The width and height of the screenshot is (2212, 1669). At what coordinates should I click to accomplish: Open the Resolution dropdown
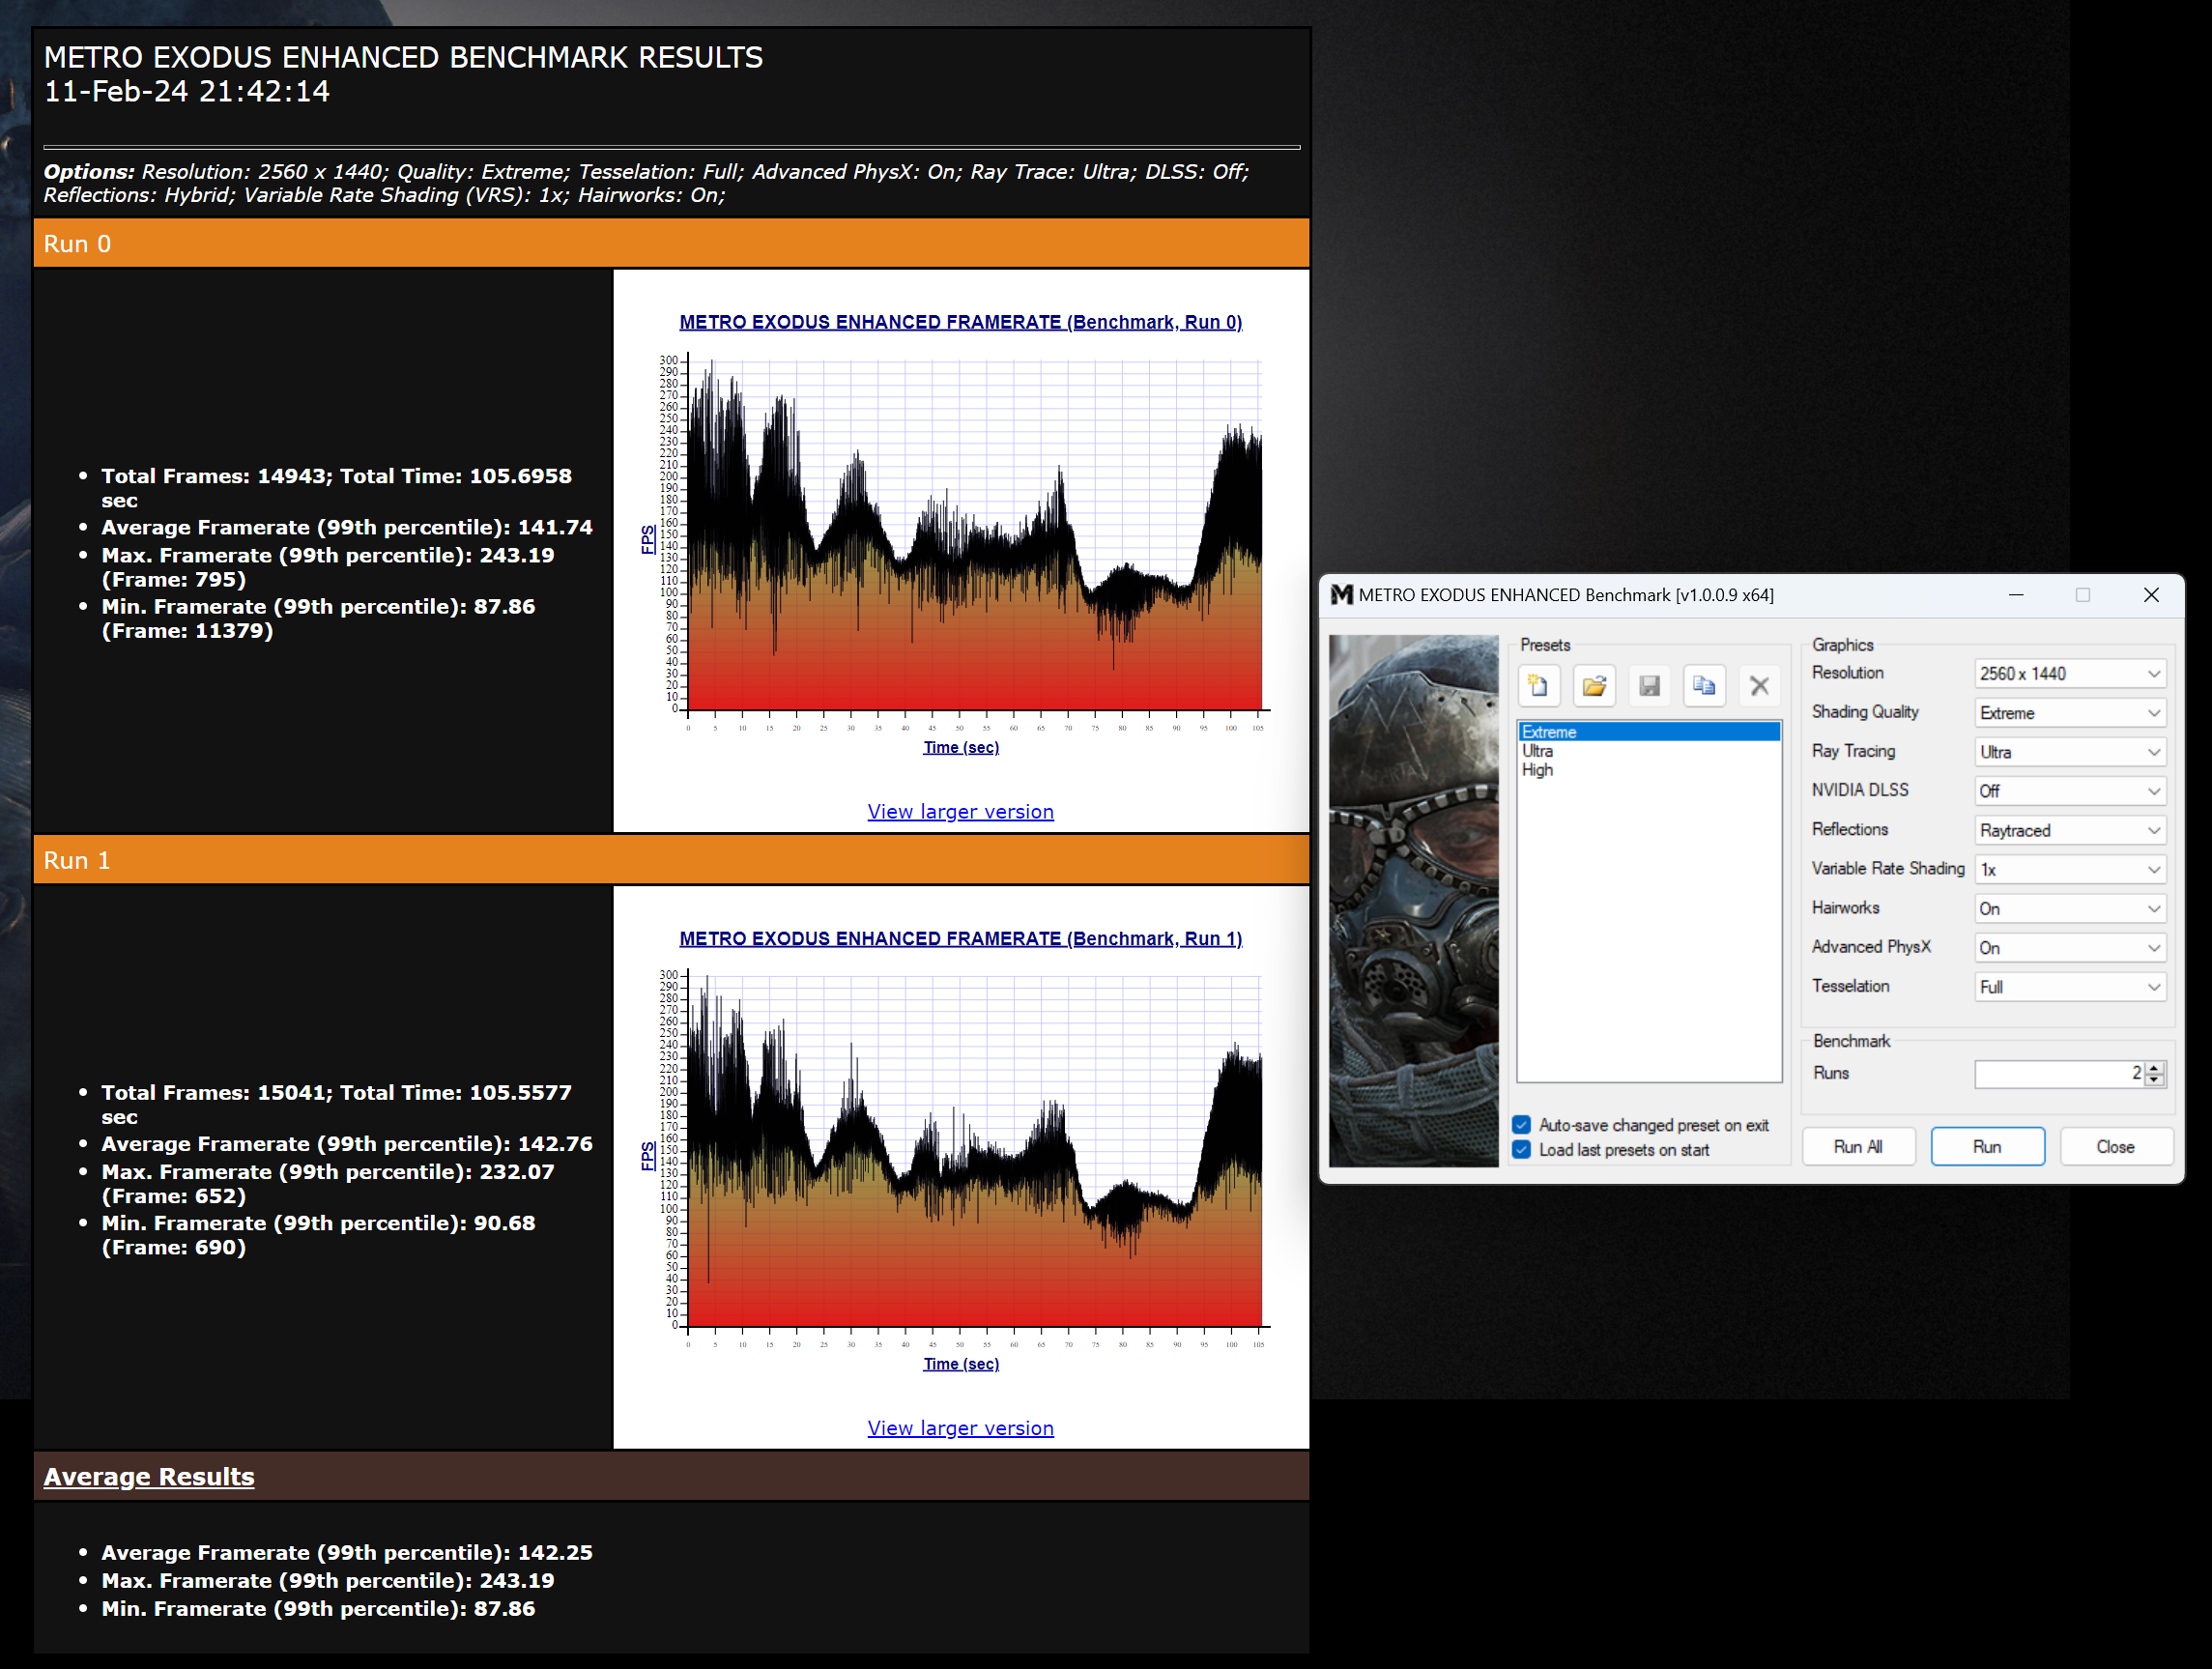2069,674
